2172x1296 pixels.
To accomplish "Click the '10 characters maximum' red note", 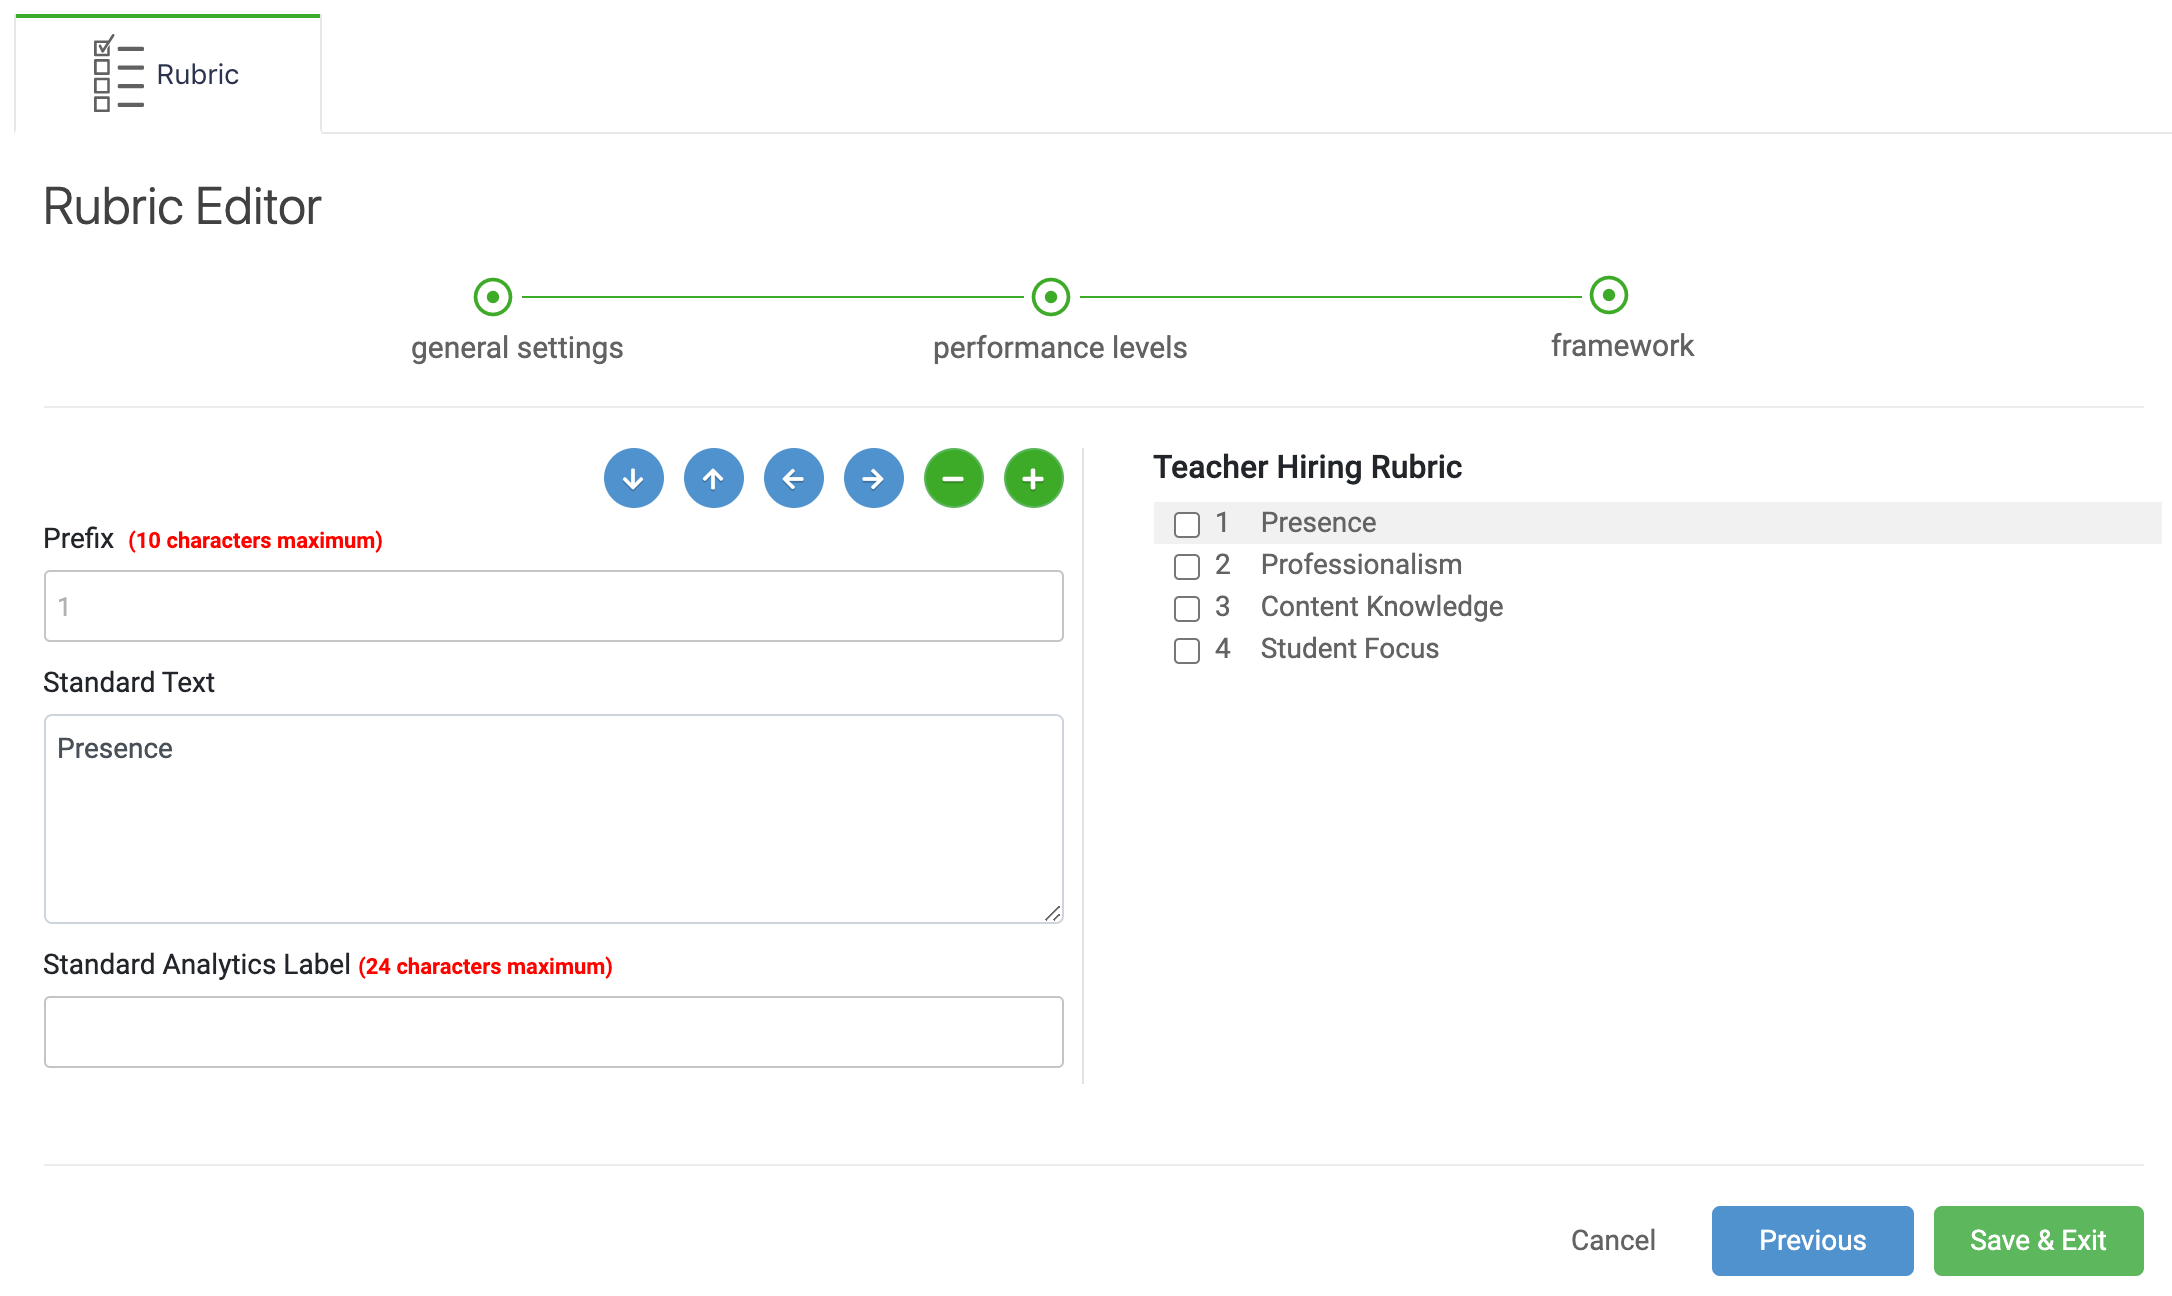I will click(255, 541).
